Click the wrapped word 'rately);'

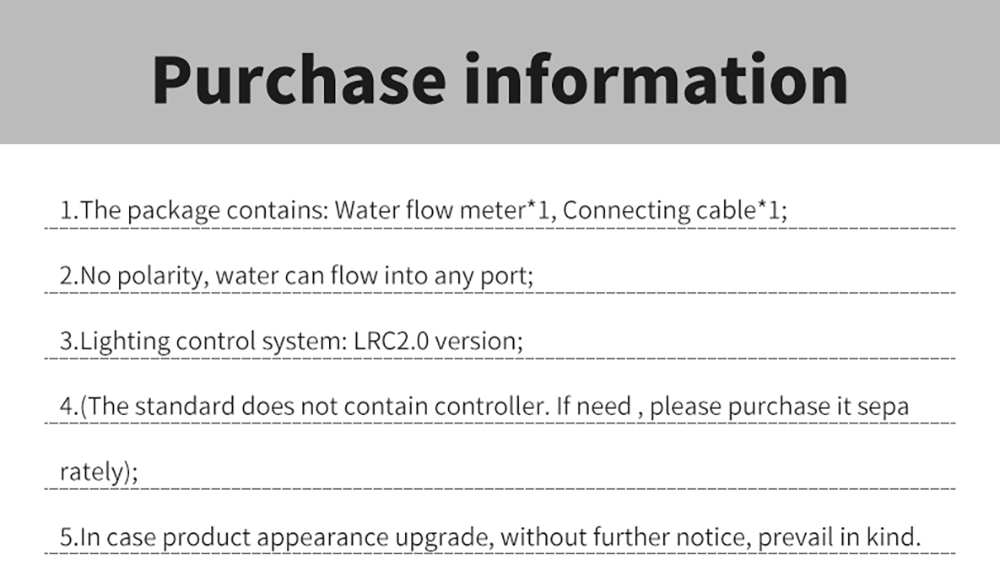coord(99,472)
